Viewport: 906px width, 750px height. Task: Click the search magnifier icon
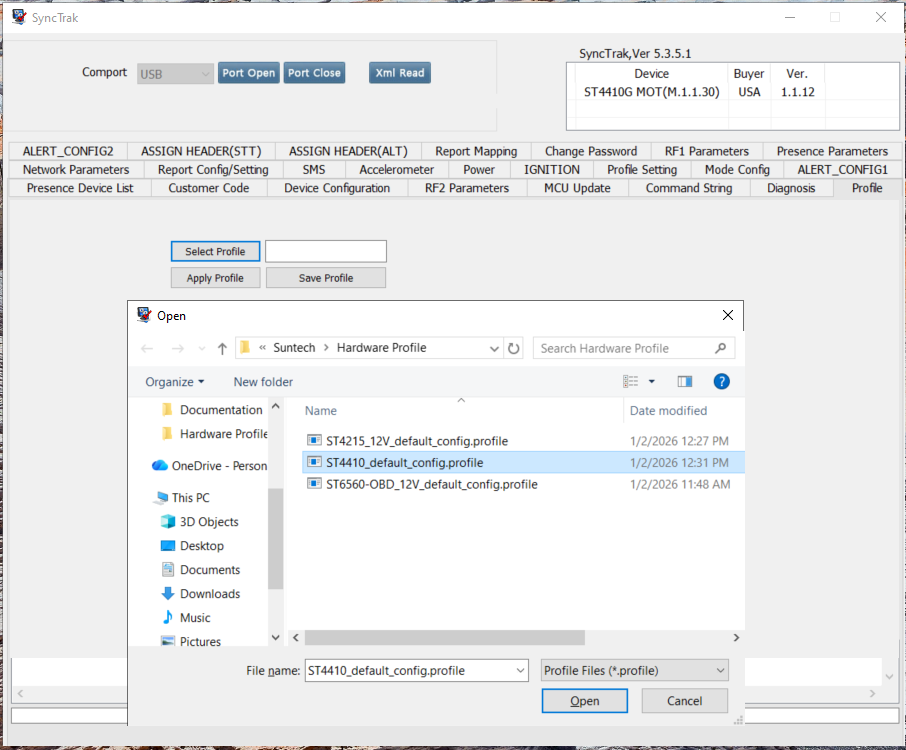[x=720, y=348]
